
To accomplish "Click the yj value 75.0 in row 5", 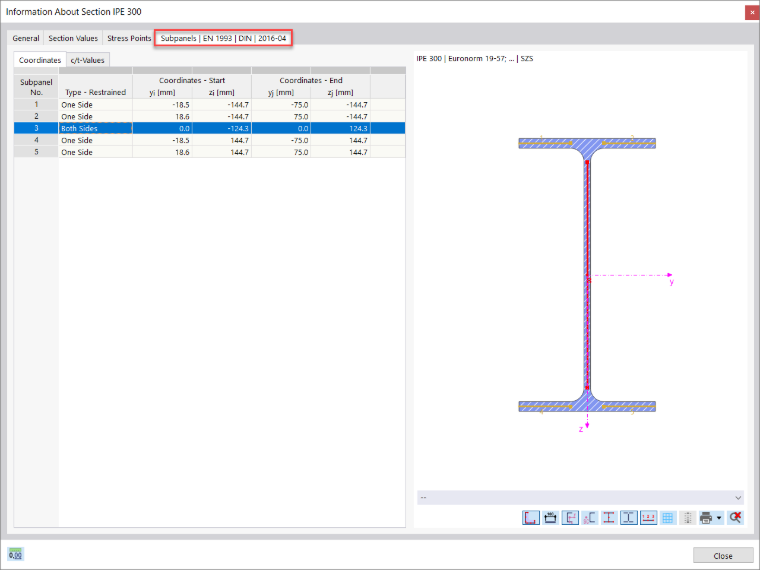I will (281, 152).
